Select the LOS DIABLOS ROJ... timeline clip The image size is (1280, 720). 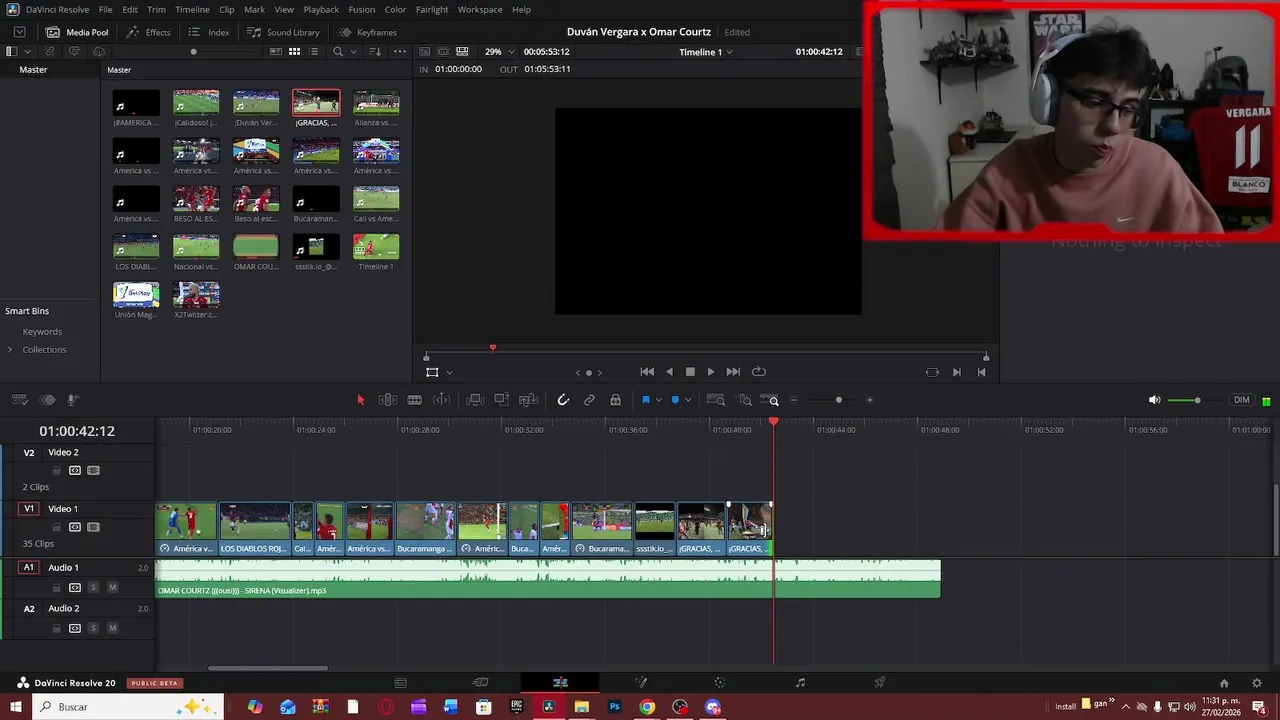[255, 528]
